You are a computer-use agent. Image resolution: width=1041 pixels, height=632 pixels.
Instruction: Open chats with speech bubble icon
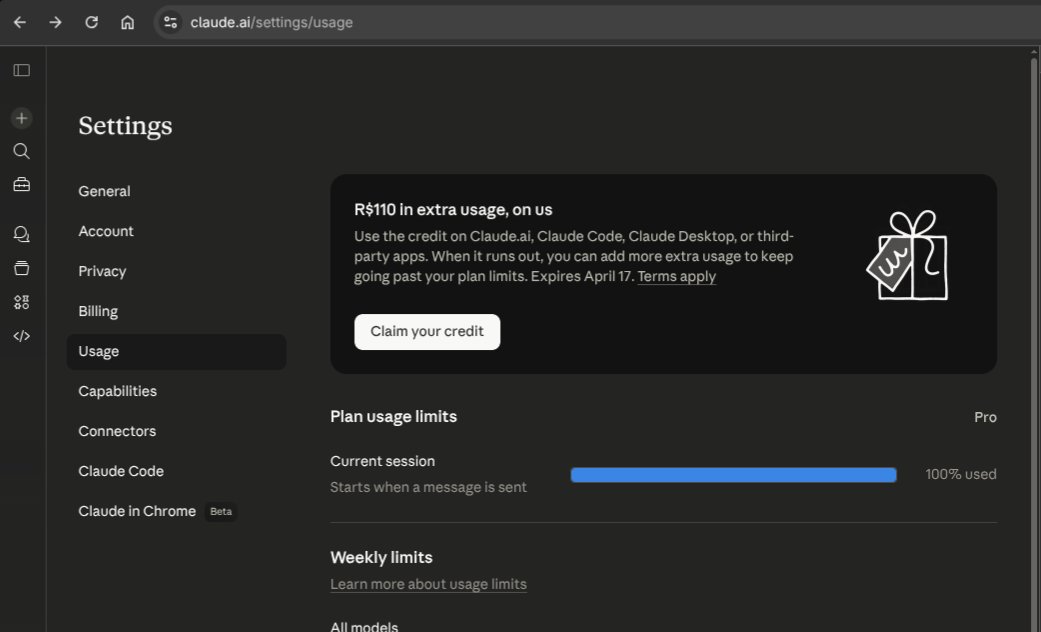pos(22,234)
